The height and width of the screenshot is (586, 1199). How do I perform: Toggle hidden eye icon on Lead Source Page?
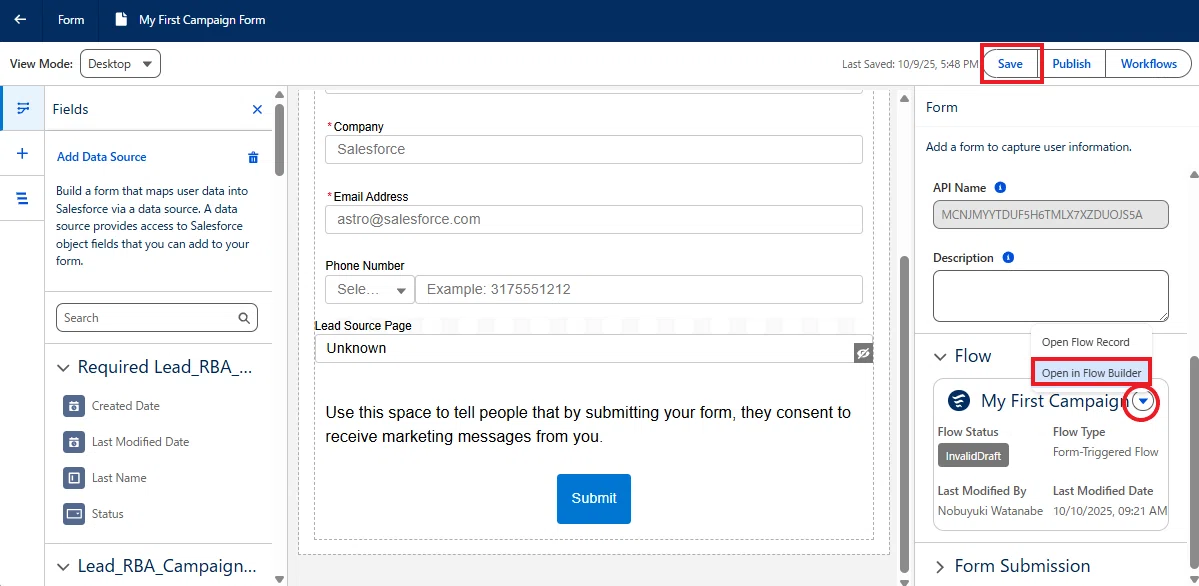863,353
